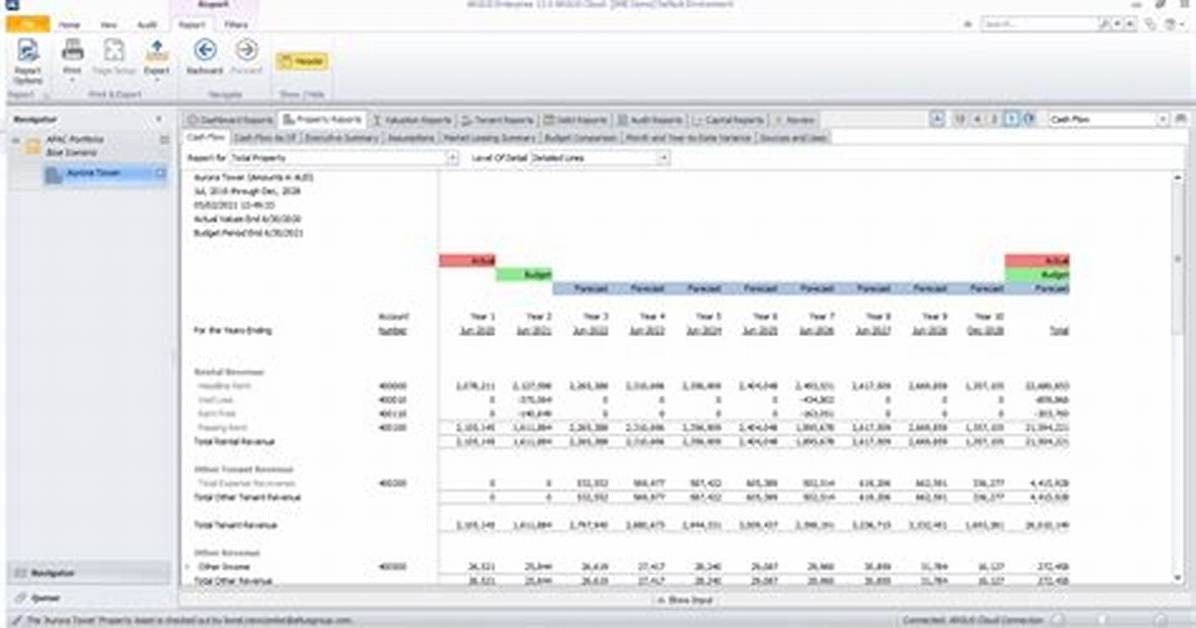
Task: Switch to the Home ribbon tab
Action: [x=69, y=25]
